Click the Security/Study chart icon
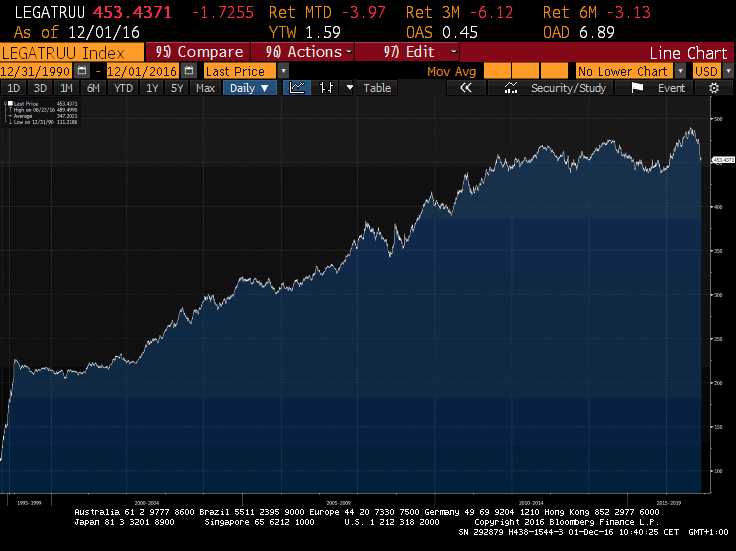This screenshot has width=736, height=551. [x=511, y=88]
